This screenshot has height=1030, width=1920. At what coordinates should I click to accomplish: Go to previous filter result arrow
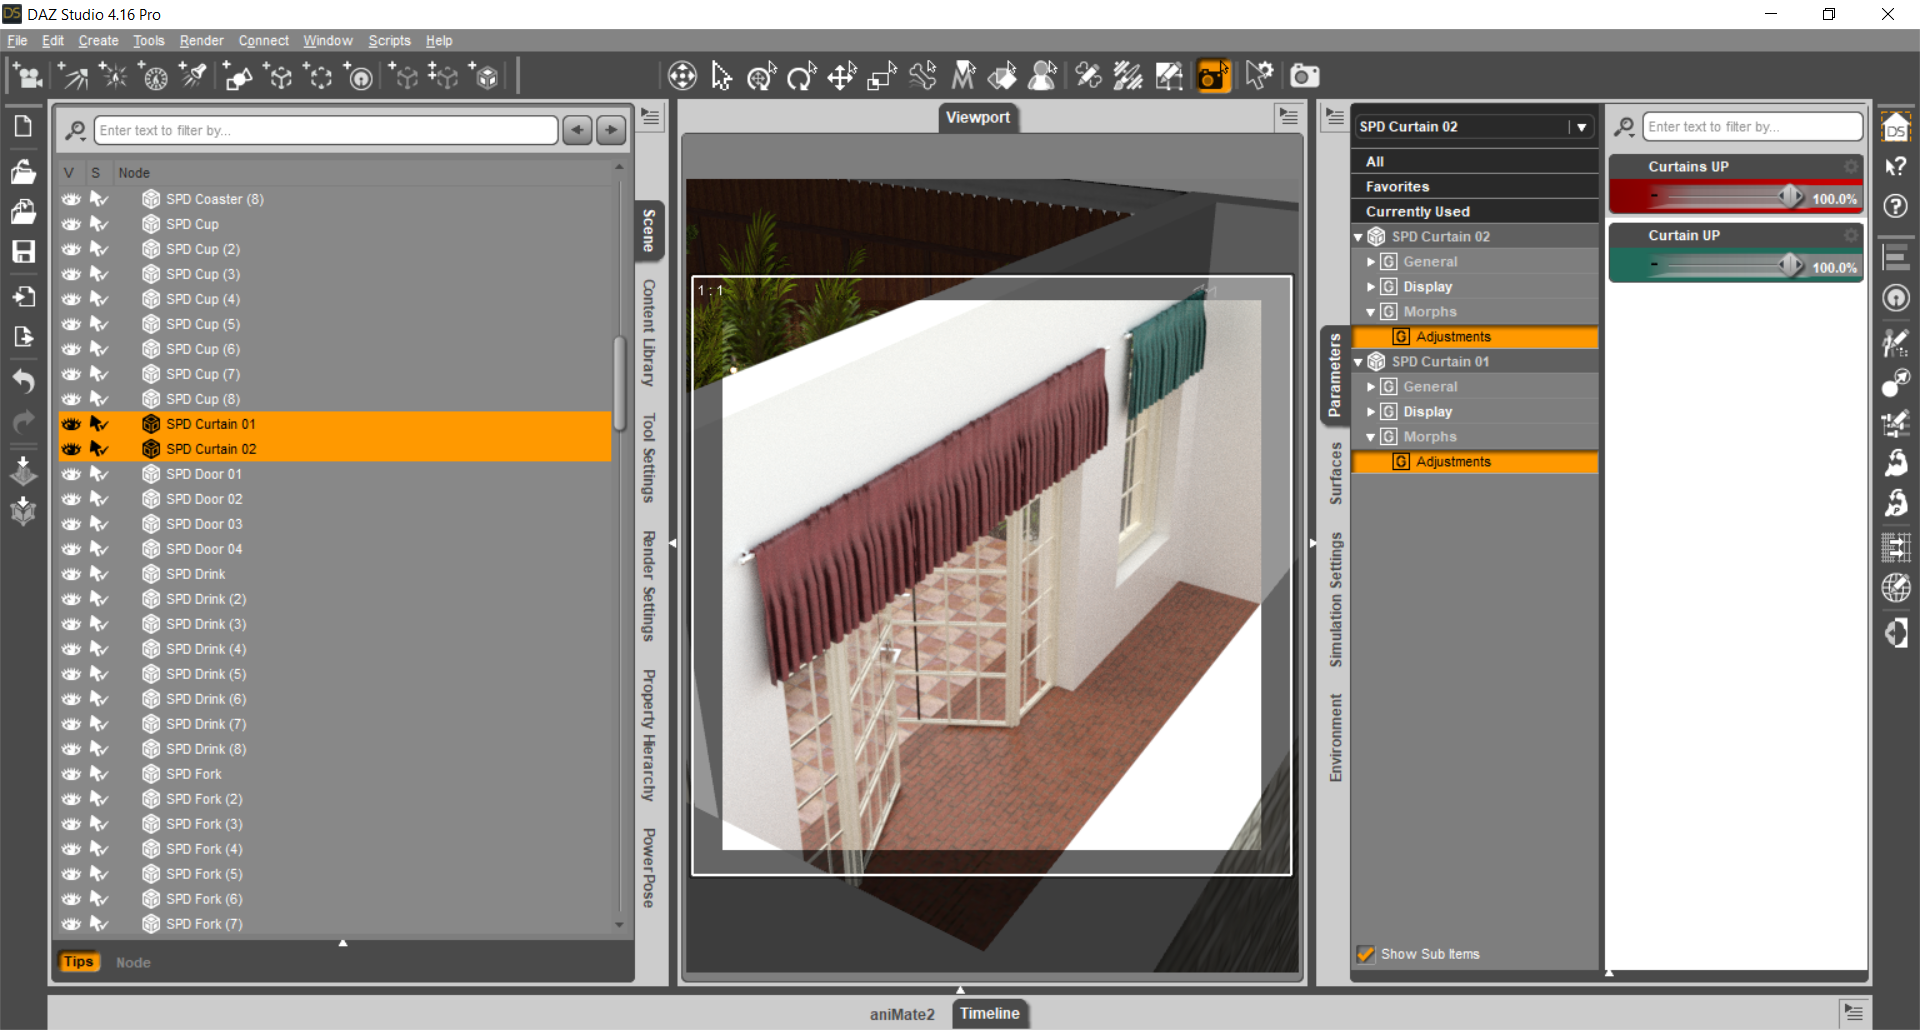(577, 130)
